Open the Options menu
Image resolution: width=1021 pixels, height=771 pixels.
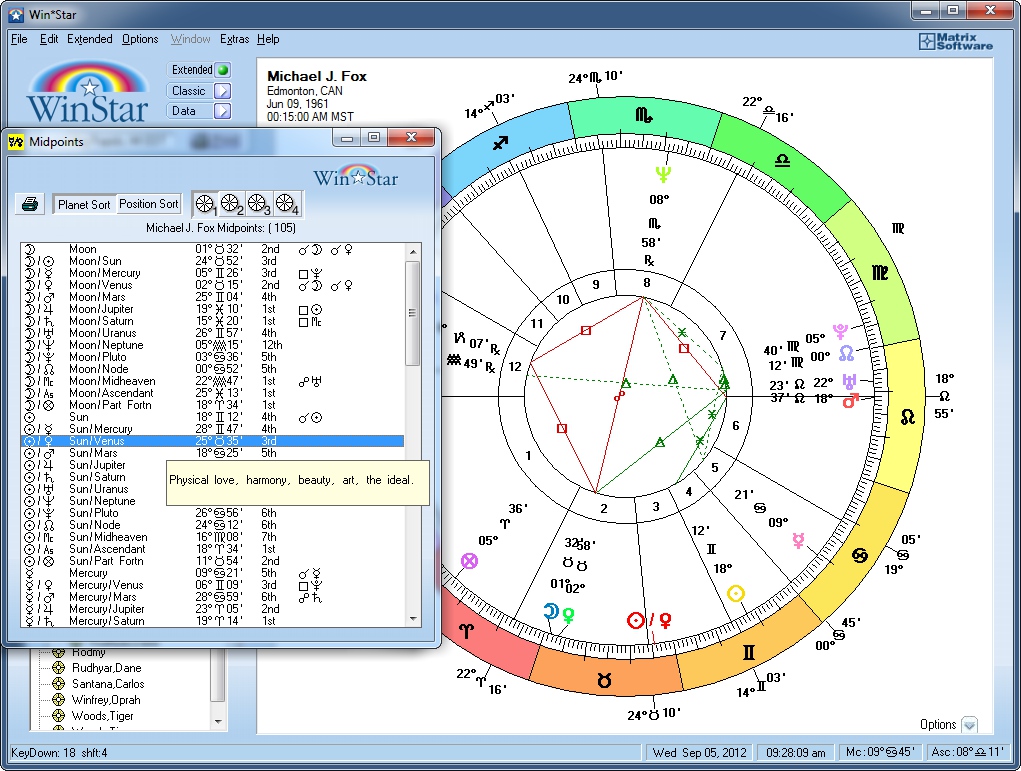point(140,39)
